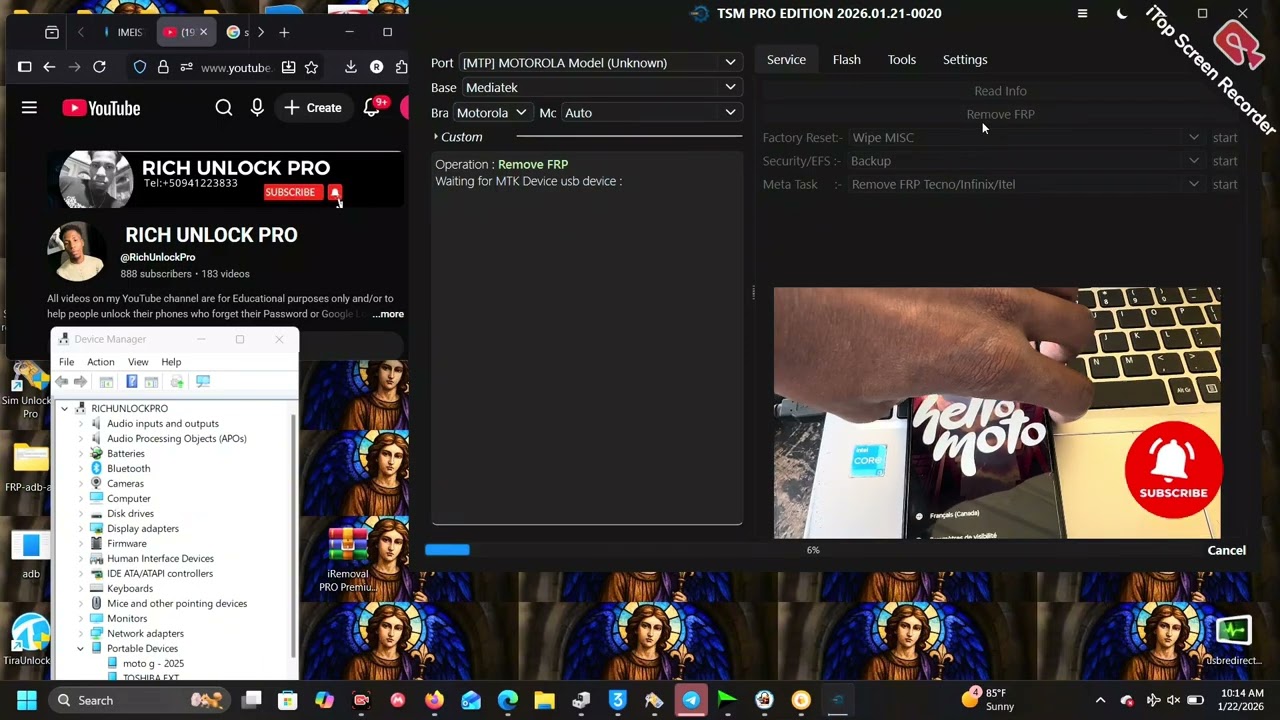Open the Base Mediatek dropdown
Image resolution: width=1280 pixels, height=720 pixels.
click(x=600, y=87)
